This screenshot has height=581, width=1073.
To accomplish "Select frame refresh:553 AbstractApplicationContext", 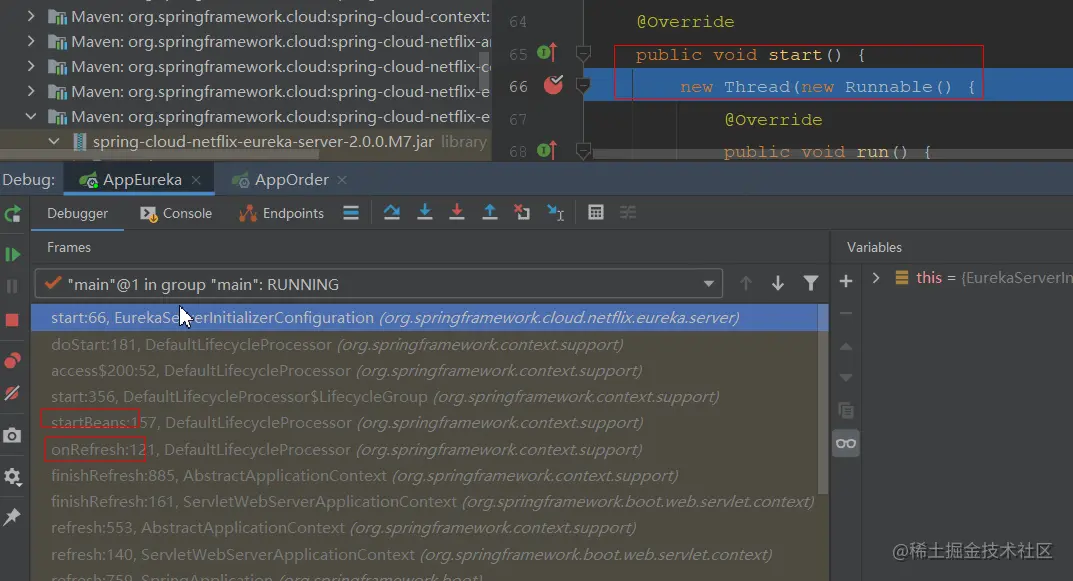I will coord(424,528).
